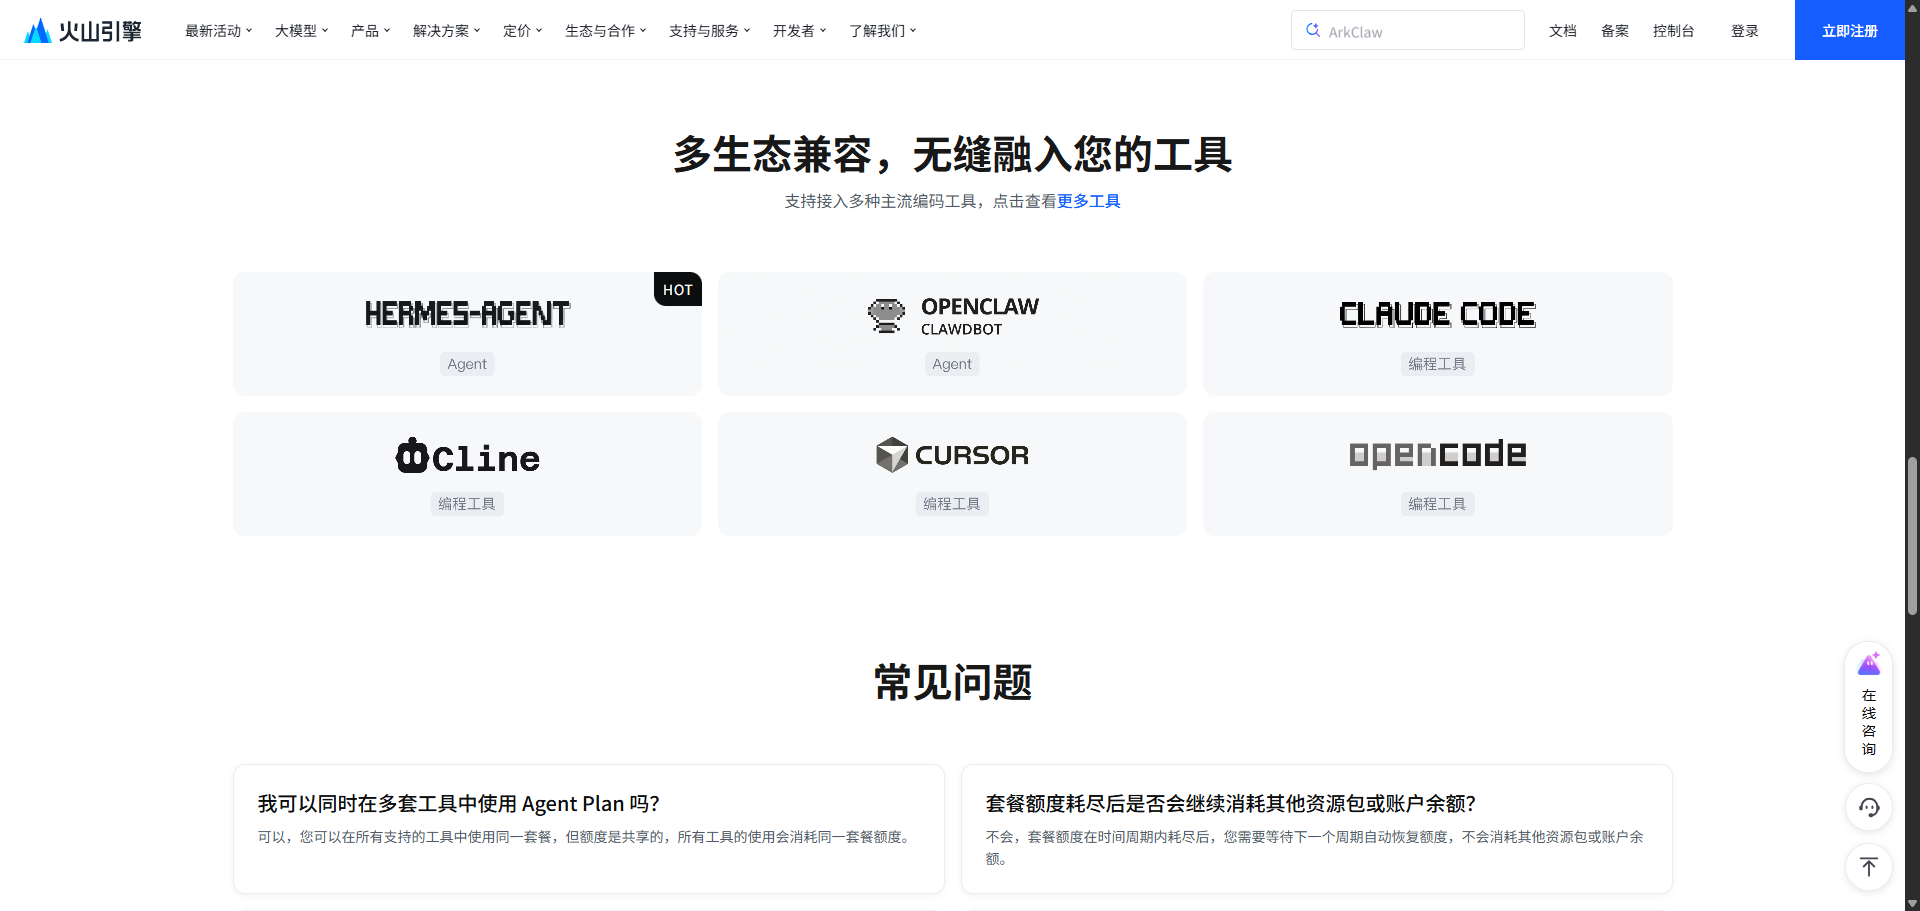Click 编程工具 tag under Cline
This screenshot has height=911, width=1920.
467,504
